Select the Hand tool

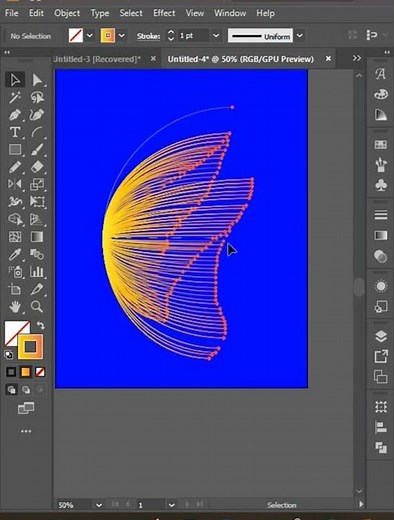coord(15,306)
